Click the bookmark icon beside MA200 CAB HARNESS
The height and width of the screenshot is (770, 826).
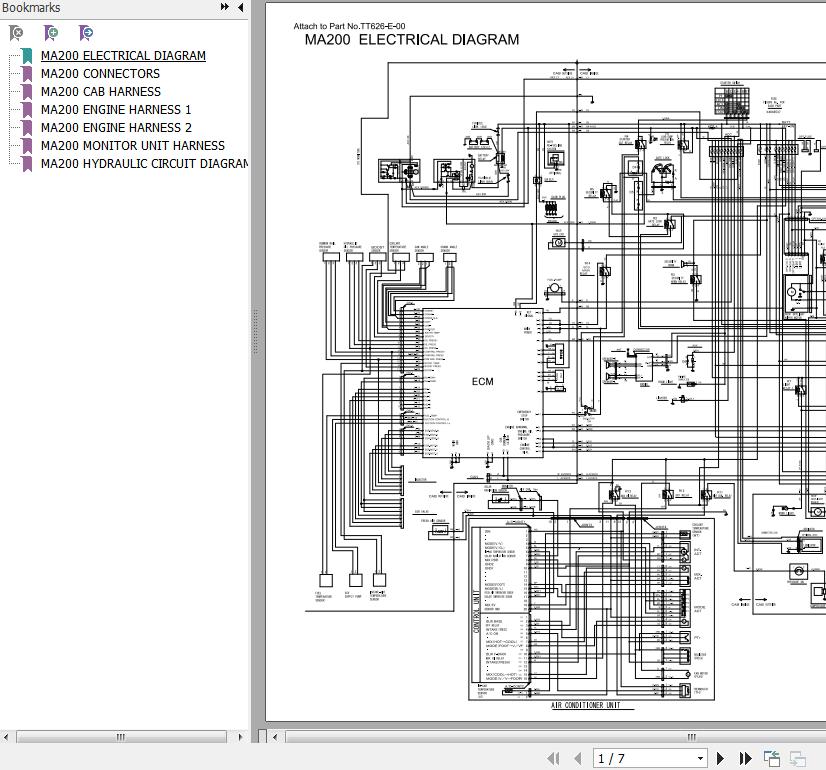click(x=27, y=92)
